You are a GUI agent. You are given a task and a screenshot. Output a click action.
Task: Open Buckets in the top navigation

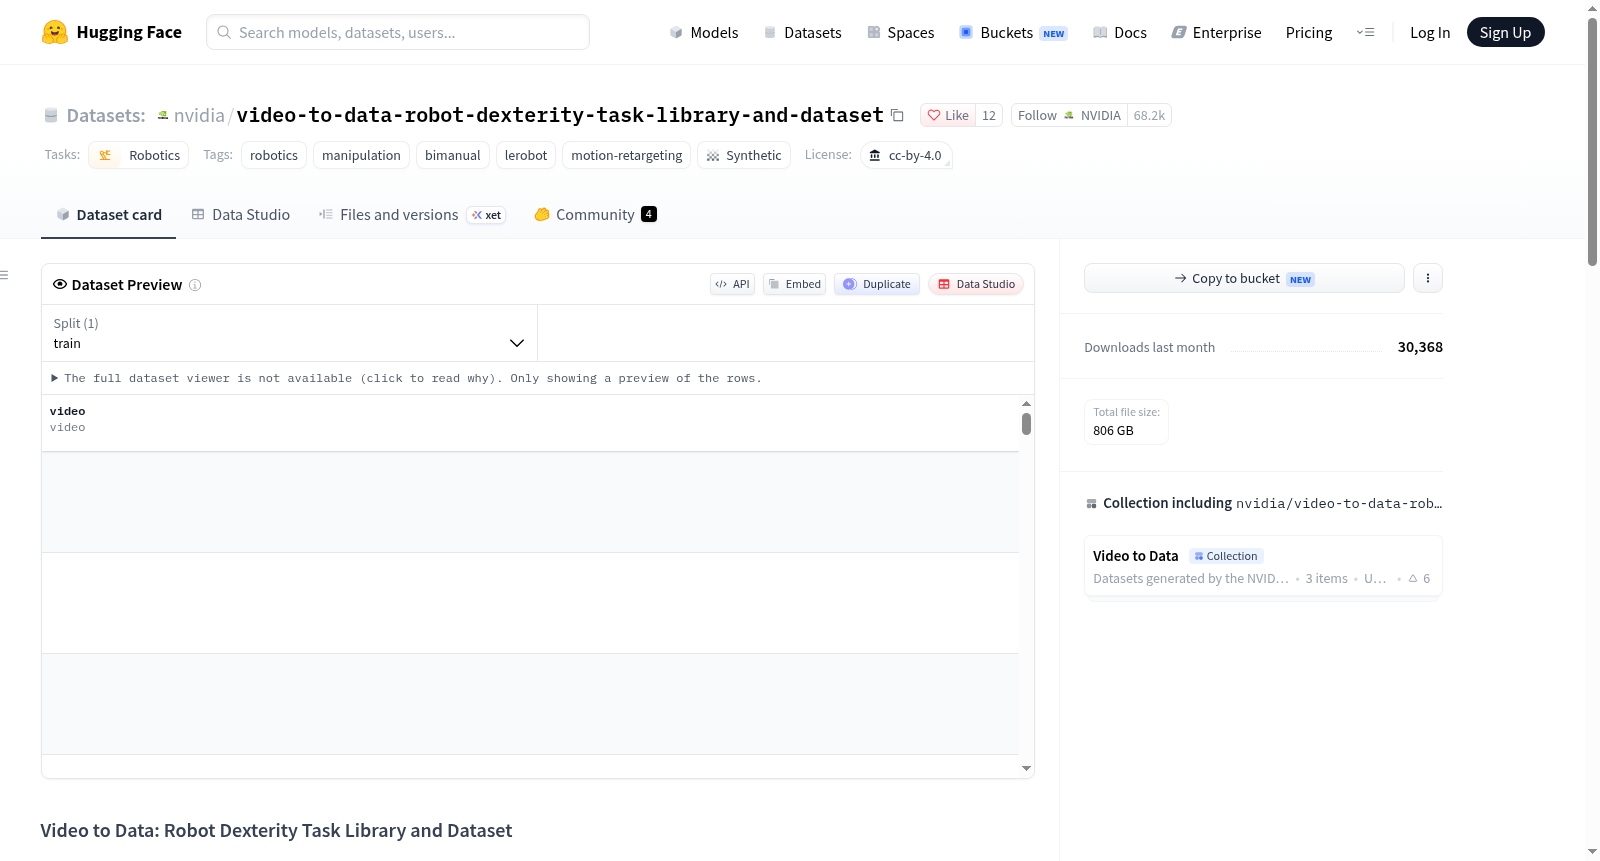pos(1013,33)
